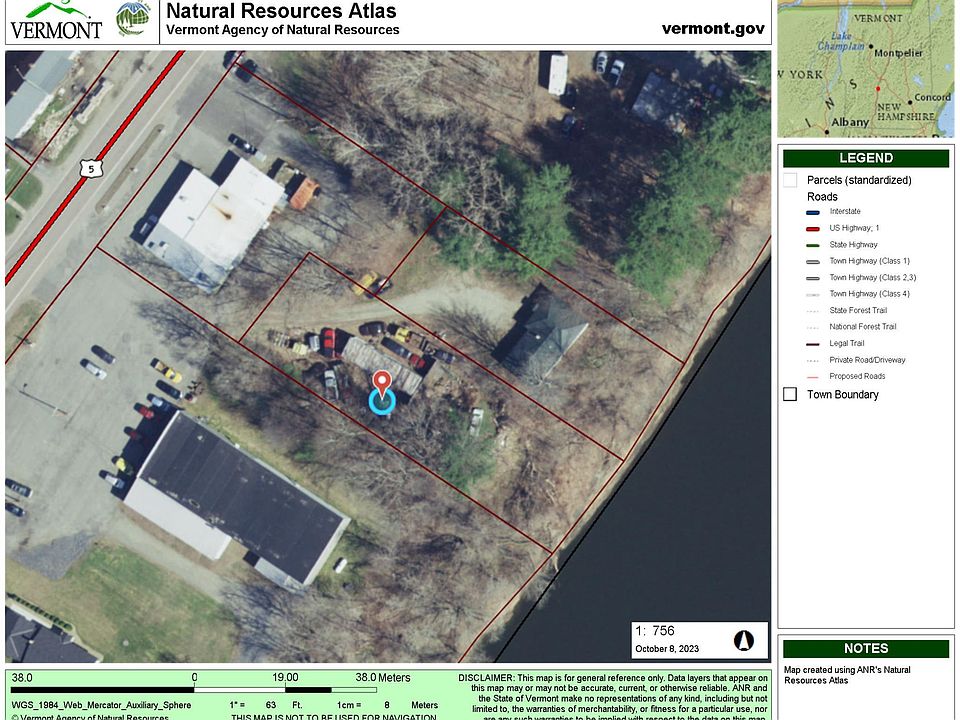Click the date October 8, 2023
This screenshot has height=720, width=960.
(x=667, y=649)
